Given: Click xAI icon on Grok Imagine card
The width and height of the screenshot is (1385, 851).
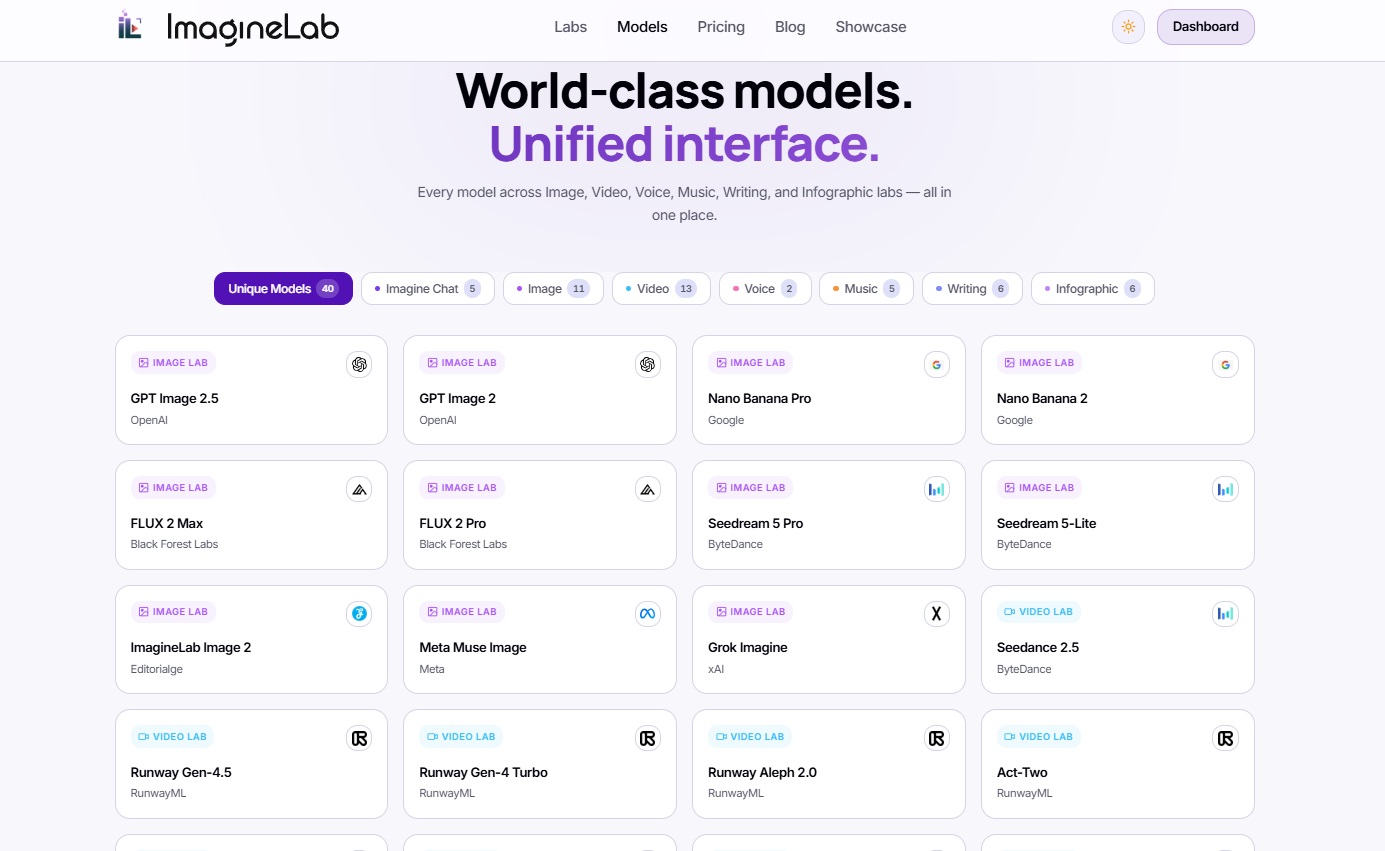Looking at the screenshot, I should 937,613.
